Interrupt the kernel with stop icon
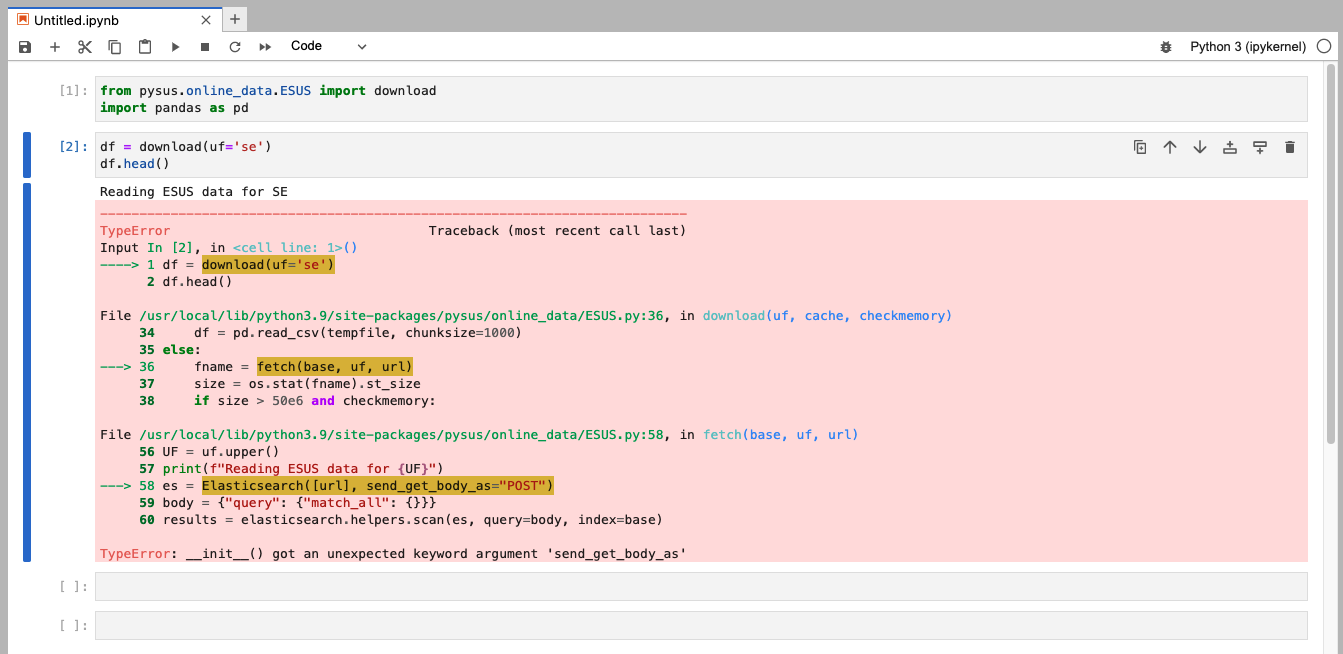The width and height of the screenshot is (1343, 654). (x=204, y=46)
